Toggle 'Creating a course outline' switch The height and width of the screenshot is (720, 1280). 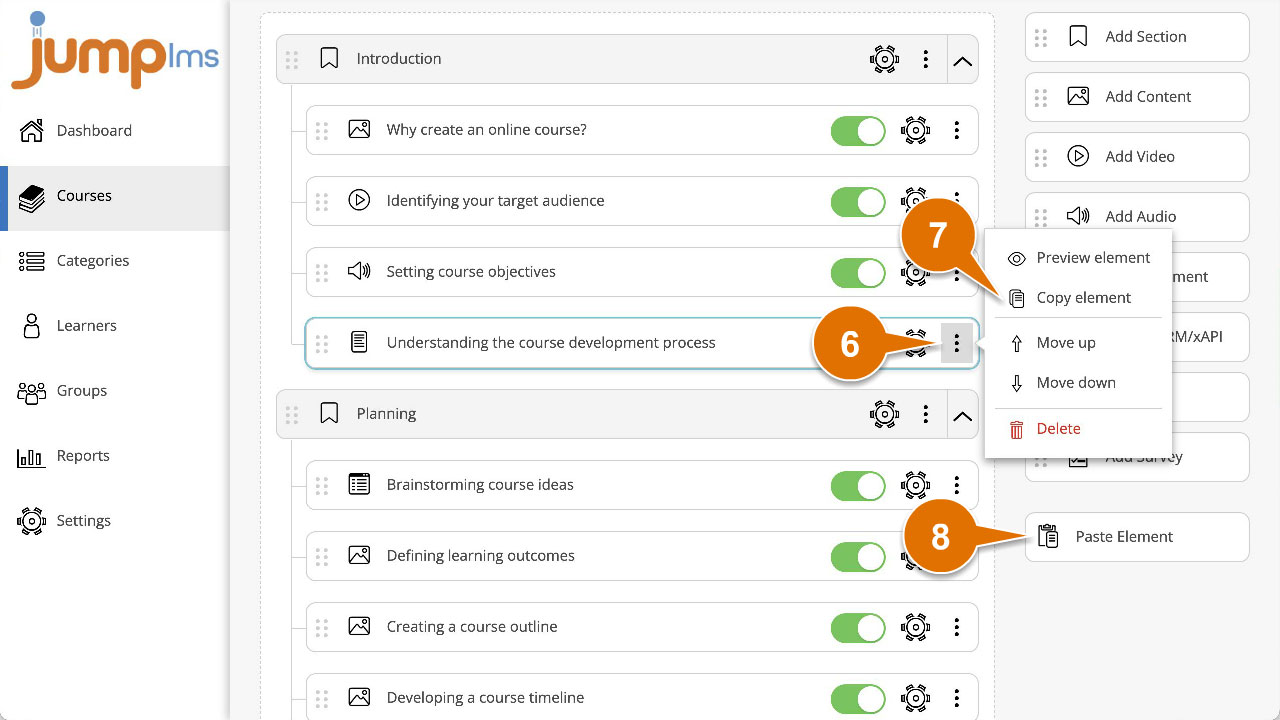(x=858, y=627)
